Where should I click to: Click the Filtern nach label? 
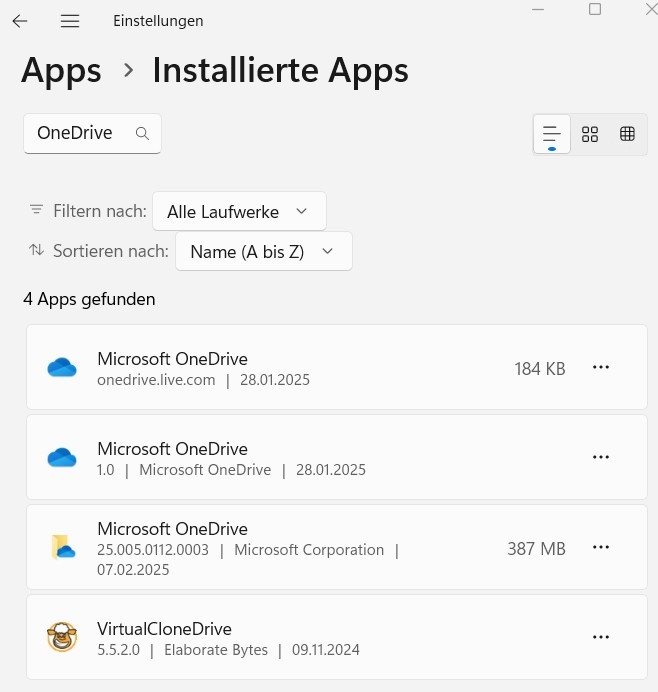100,211
